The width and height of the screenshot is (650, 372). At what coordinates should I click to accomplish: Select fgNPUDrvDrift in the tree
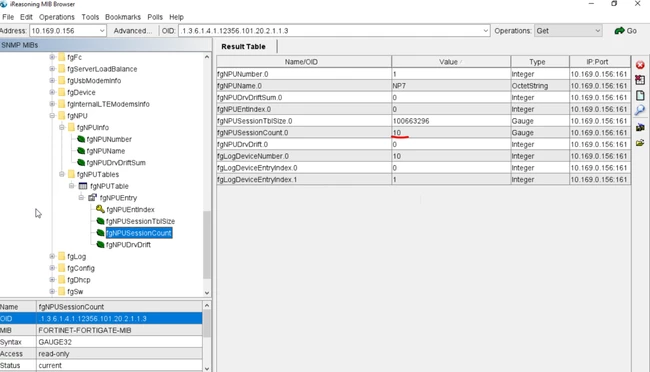point(128,245)
